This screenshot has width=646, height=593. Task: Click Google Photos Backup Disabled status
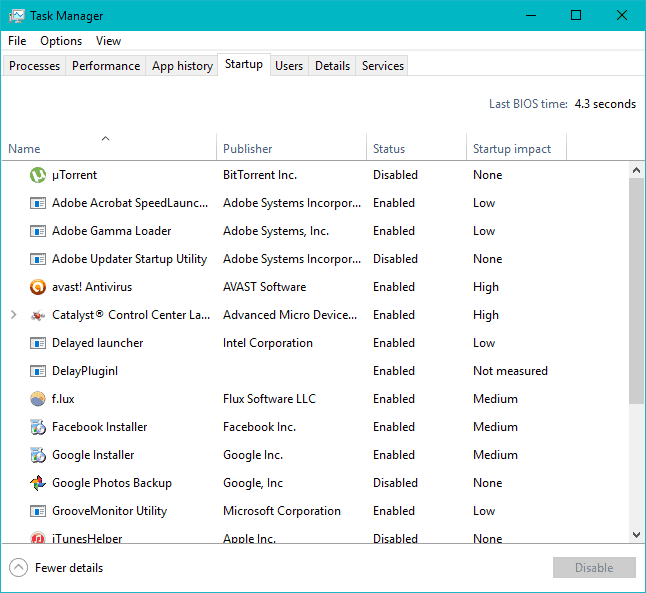click(395, 483)
